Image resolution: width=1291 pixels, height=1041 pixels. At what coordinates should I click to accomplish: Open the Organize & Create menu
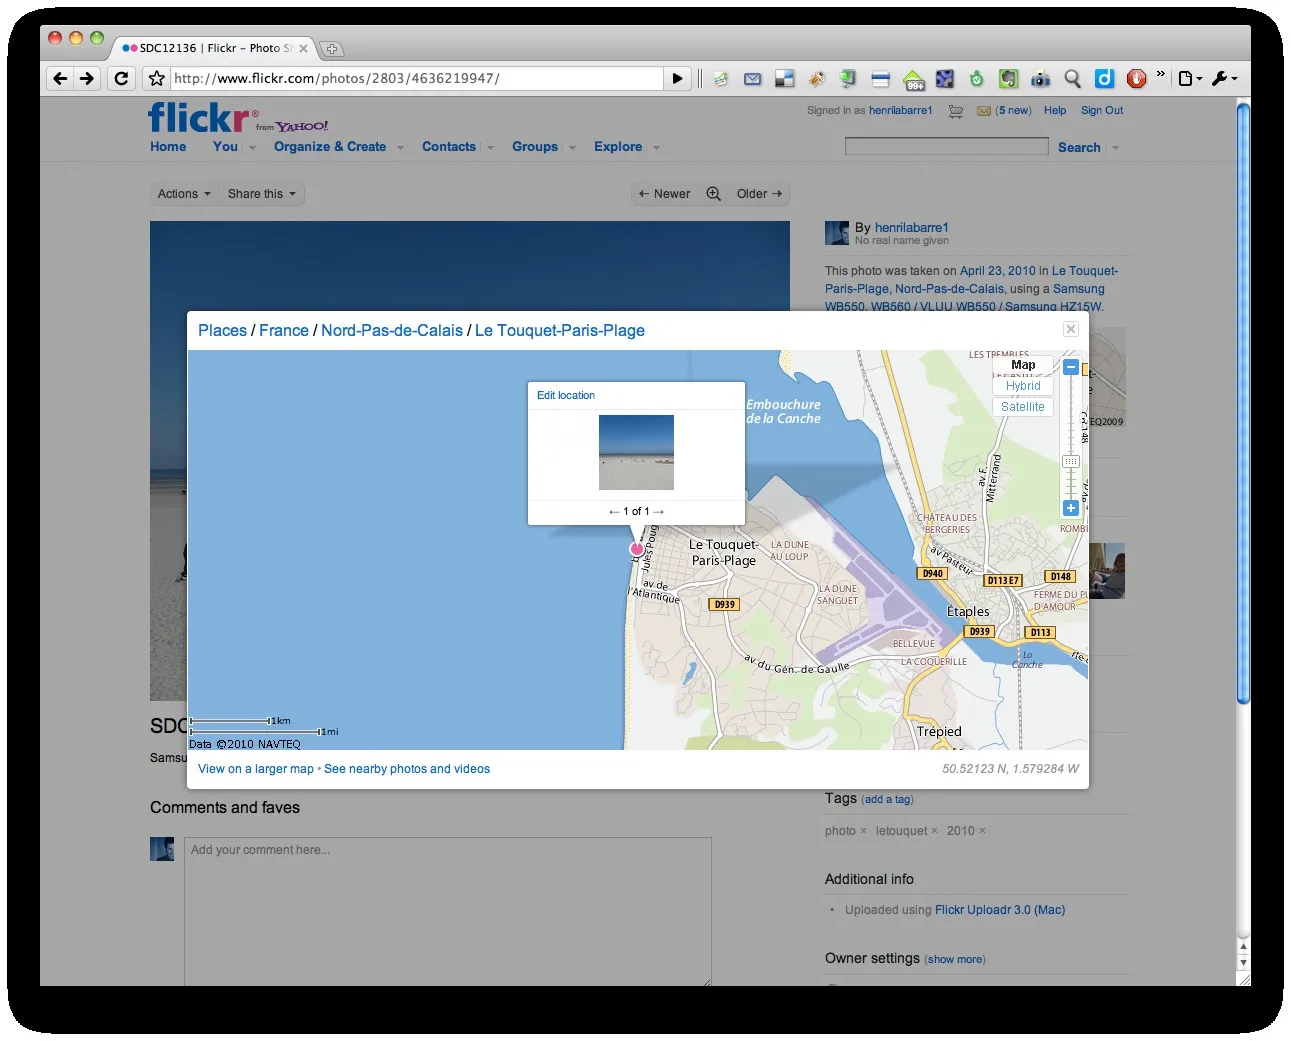(x=330, y=147)
